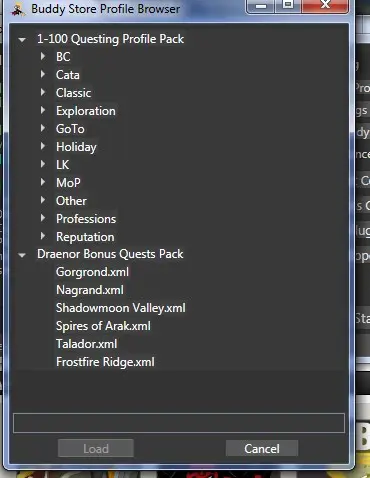This screenshot has width=370, height=478.
Task: Select the 1-100 Questing Profile Pack label
Action: tap(110, 39)
